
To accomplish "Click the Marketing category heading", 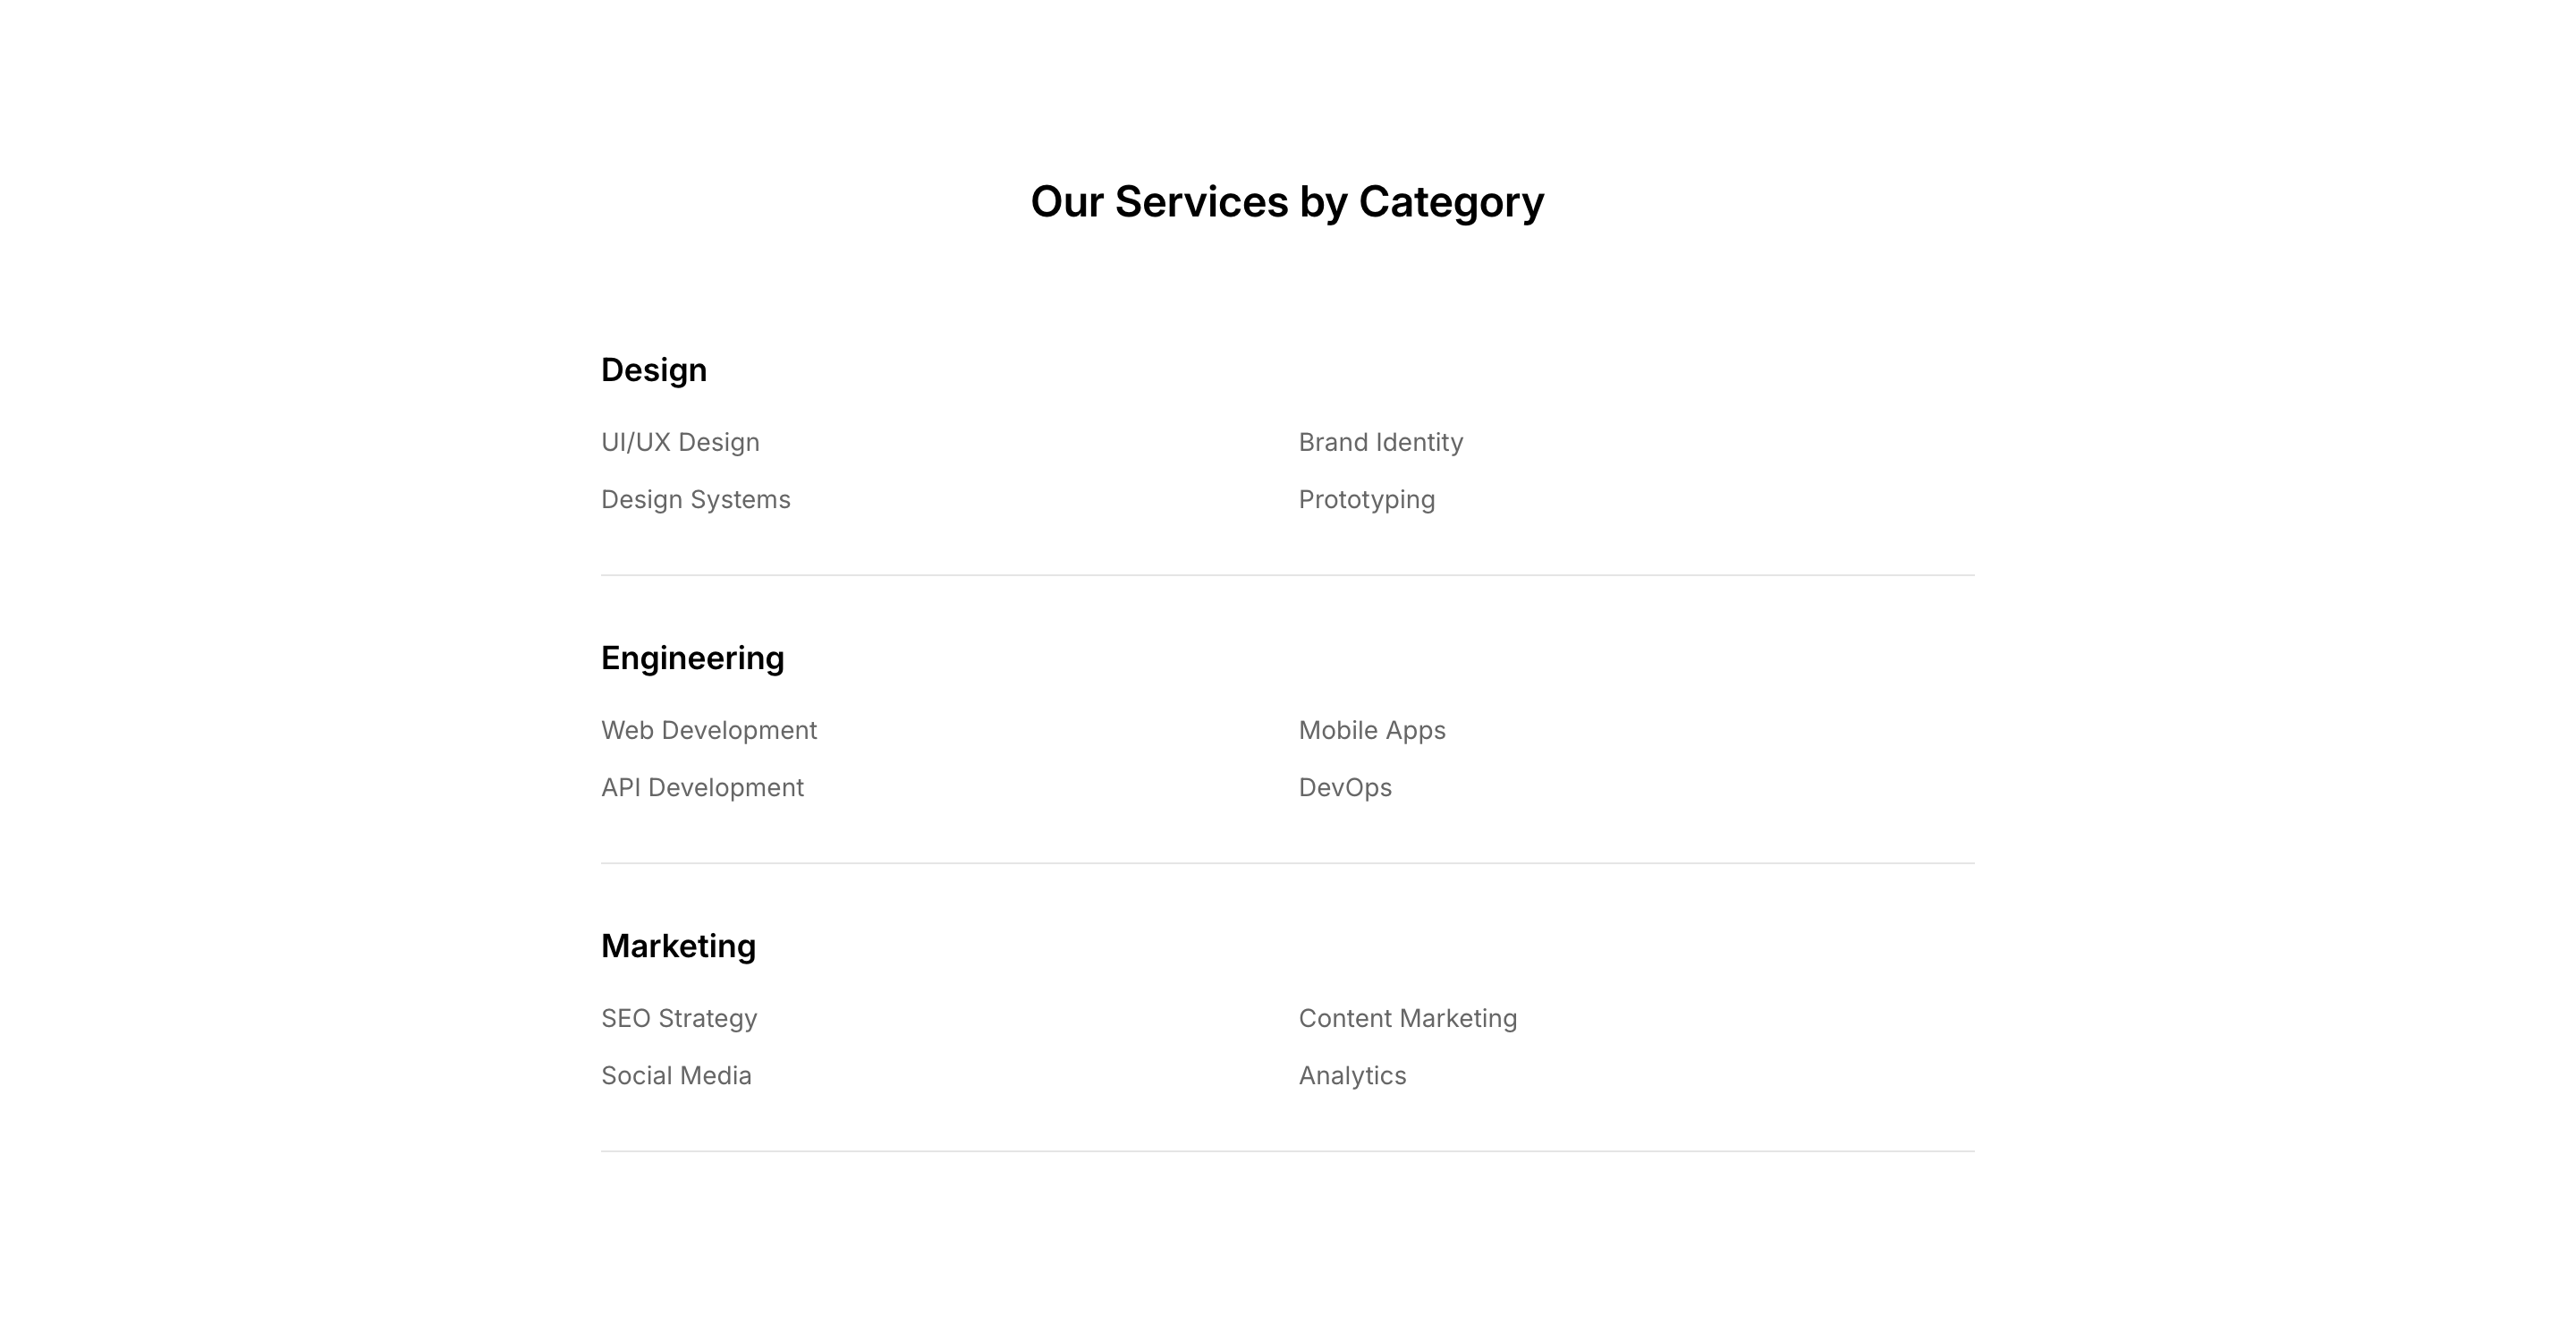I will 678,946.
